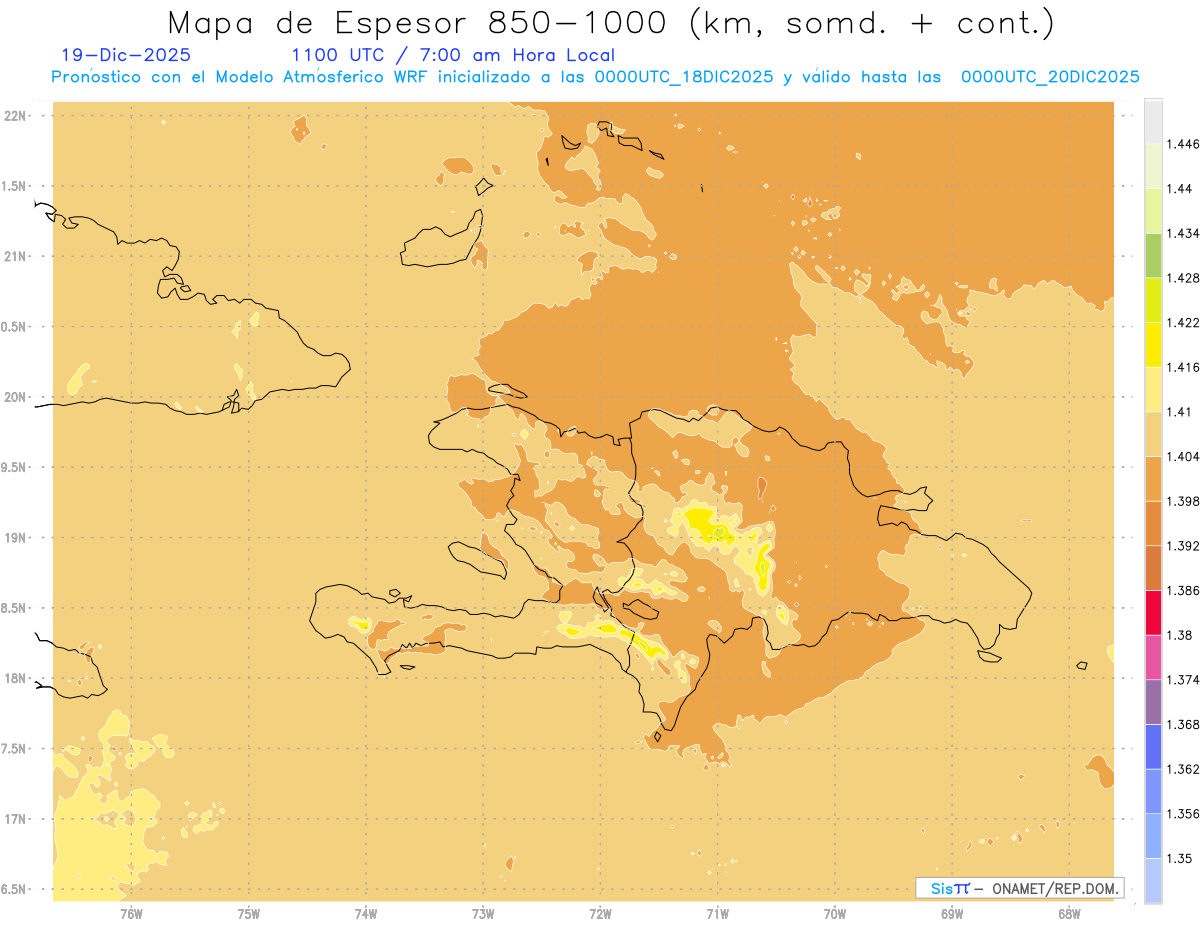Click the colorbar value '1.434'

(x=1182, y=233)
